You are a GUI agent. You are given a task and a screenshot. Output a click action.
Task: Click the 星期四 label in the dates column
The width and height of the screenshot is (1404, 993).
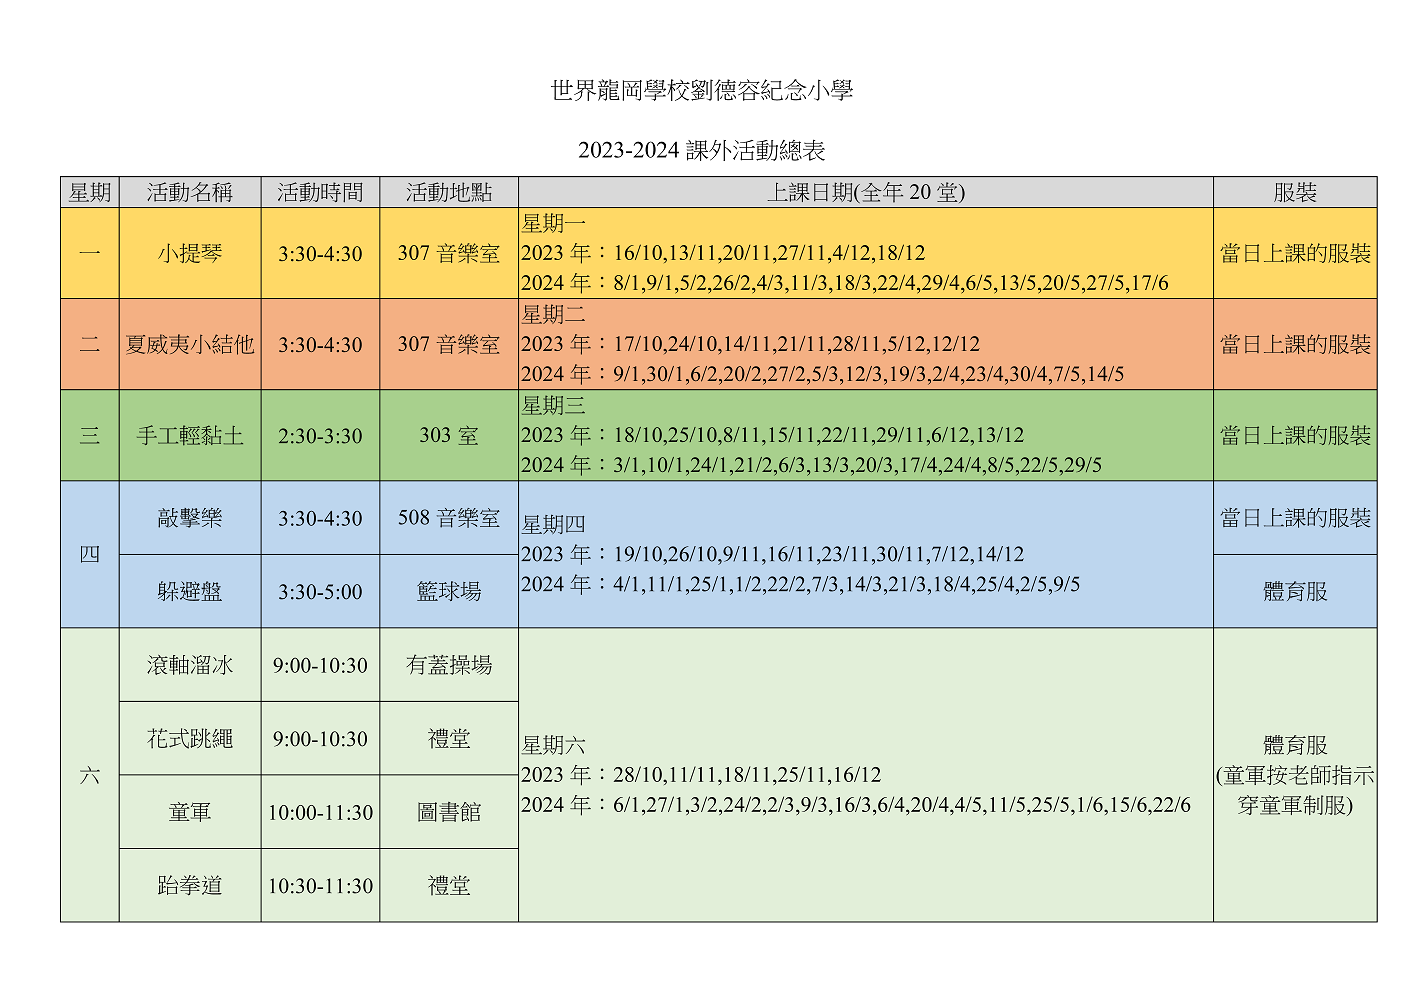(x=554, y=524)
